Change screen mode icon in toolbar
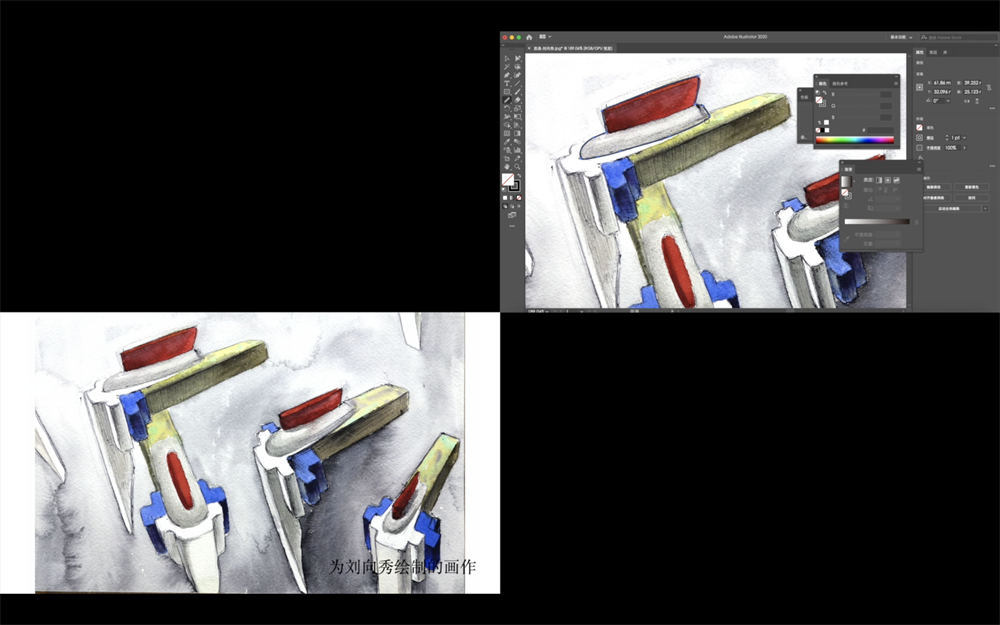 coord(512,214)
